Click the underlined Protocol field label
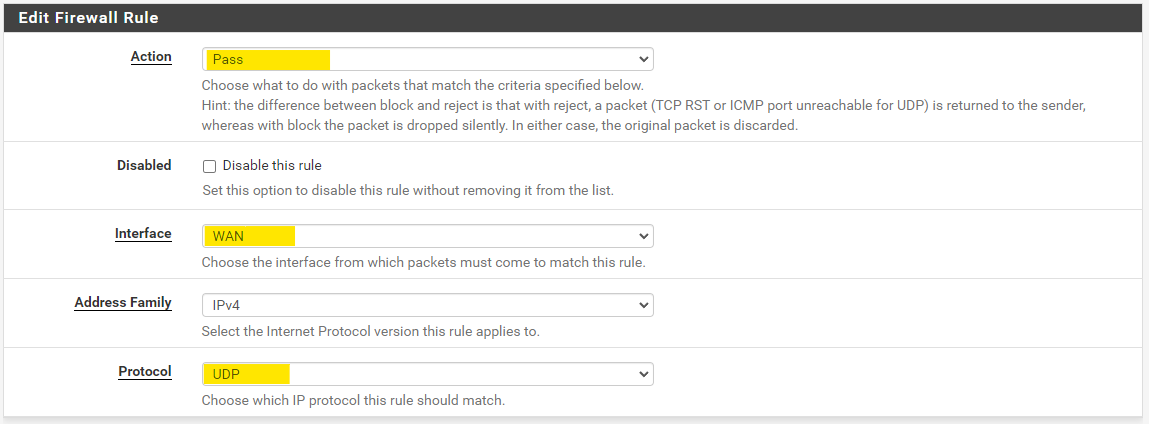 145,372
